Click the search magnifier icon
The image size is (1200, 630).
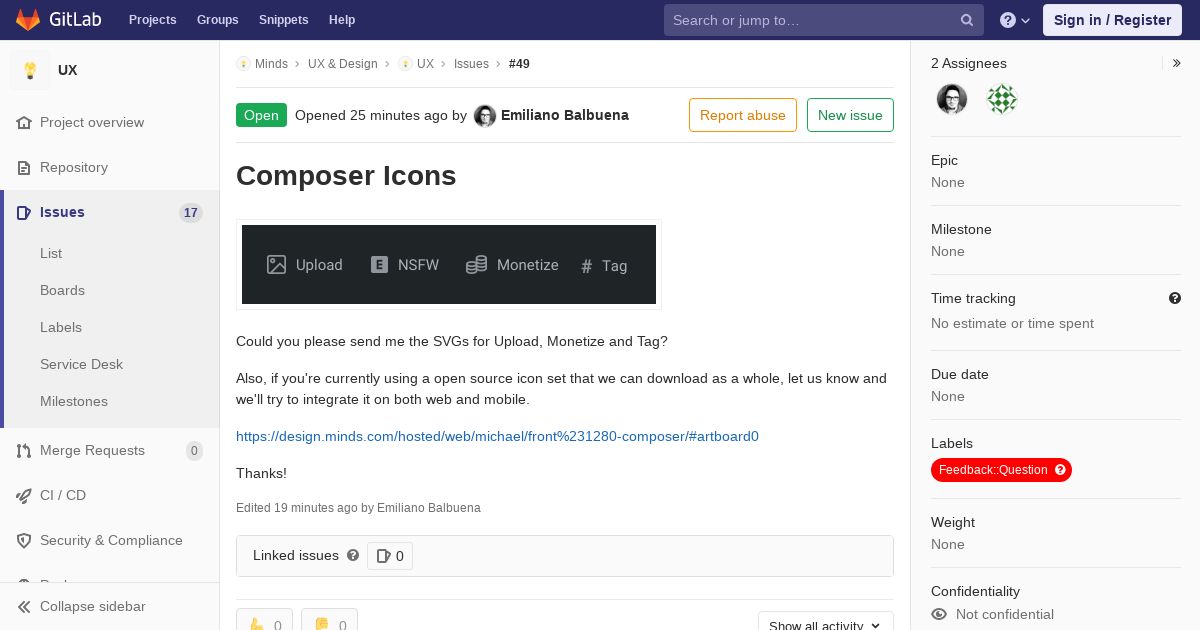(x=967, y=20)
